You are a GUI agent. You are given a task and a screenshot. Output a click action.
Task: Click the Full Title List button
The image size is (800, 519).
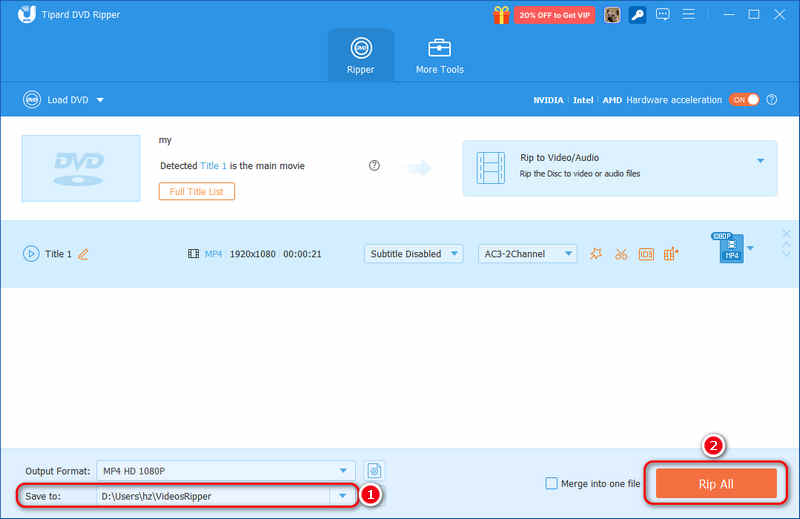click(196, 191)
